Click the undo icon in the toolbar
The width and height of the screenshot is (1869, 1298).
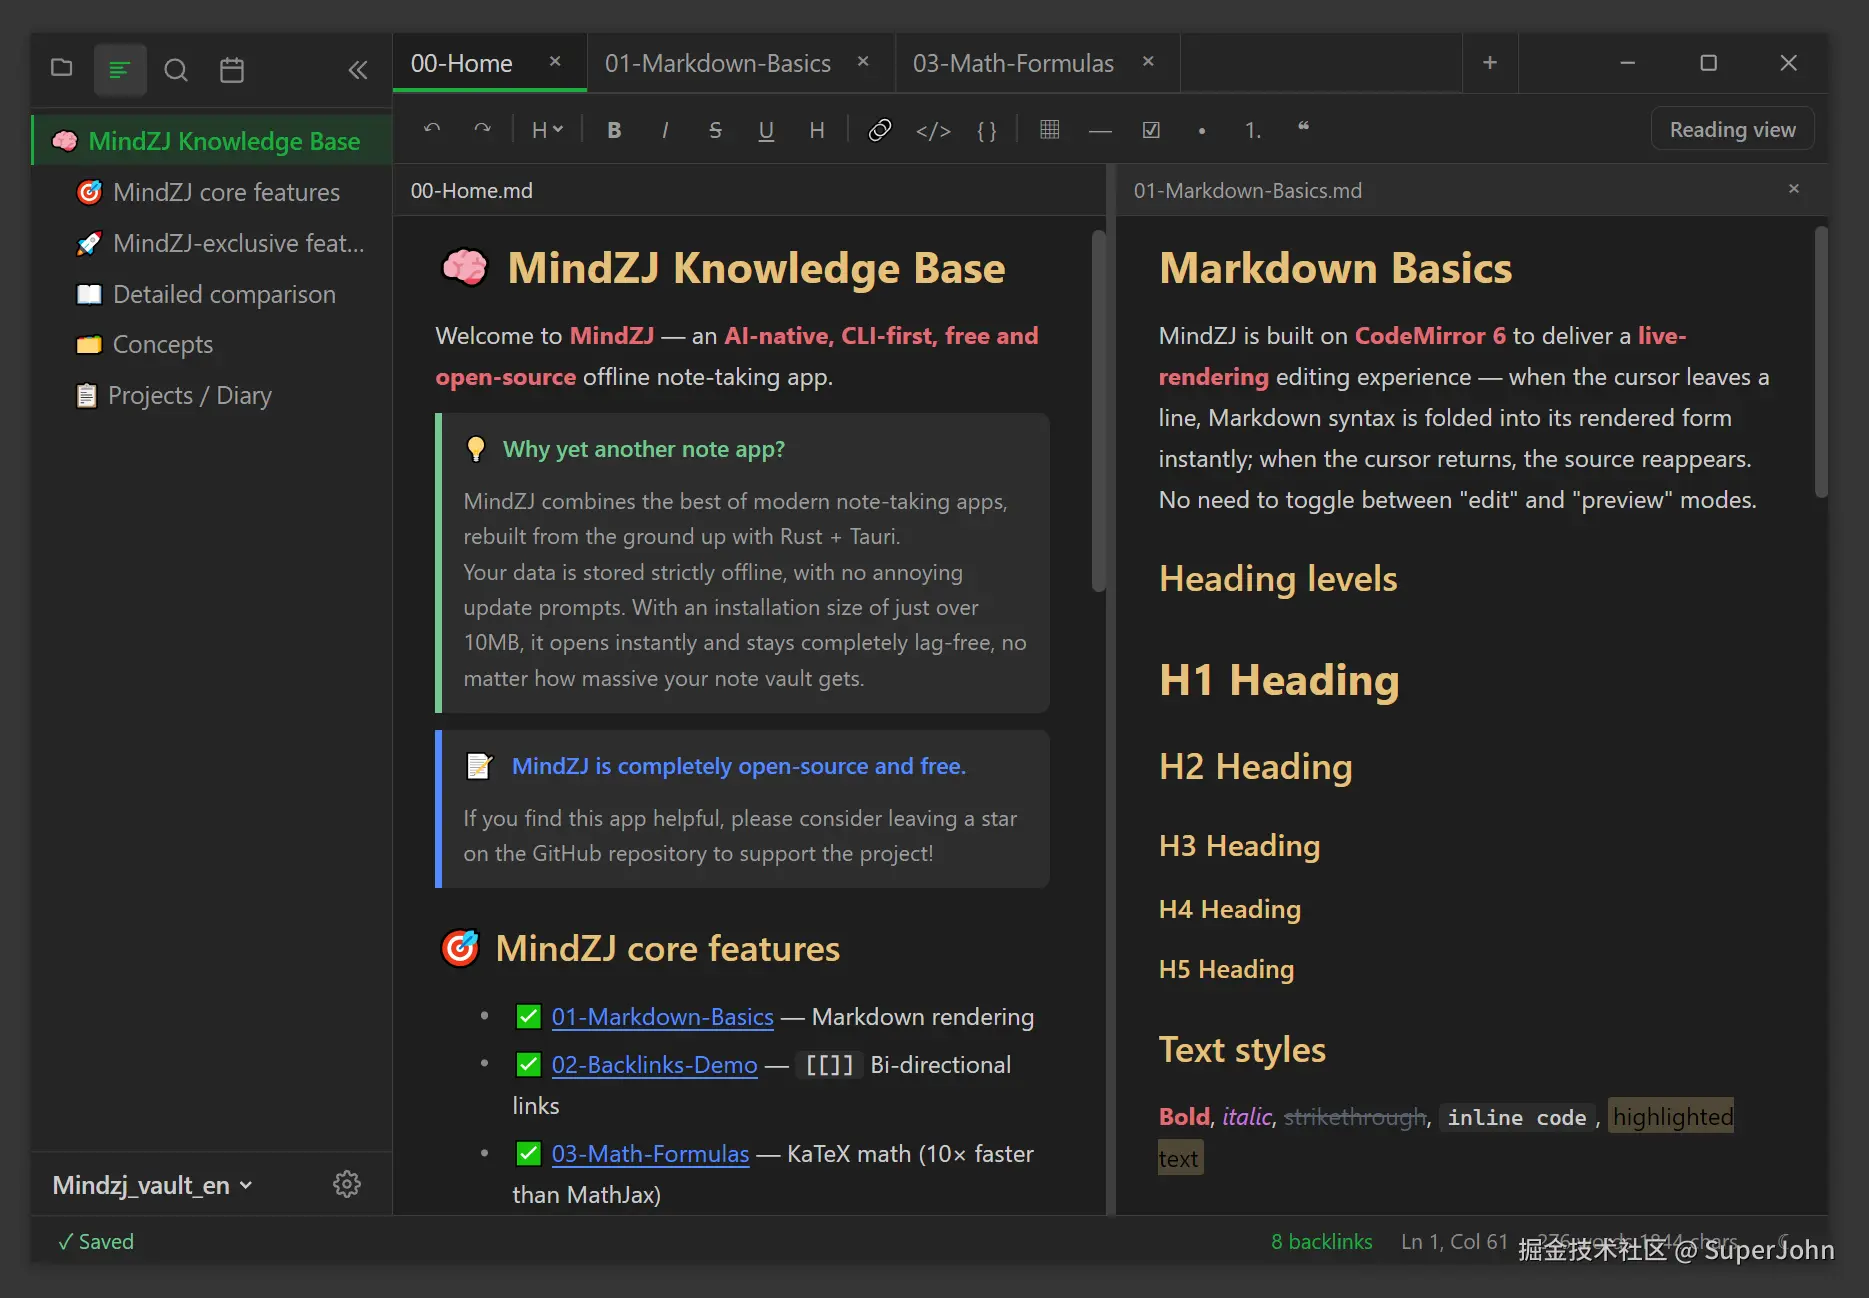click(432, 129)
